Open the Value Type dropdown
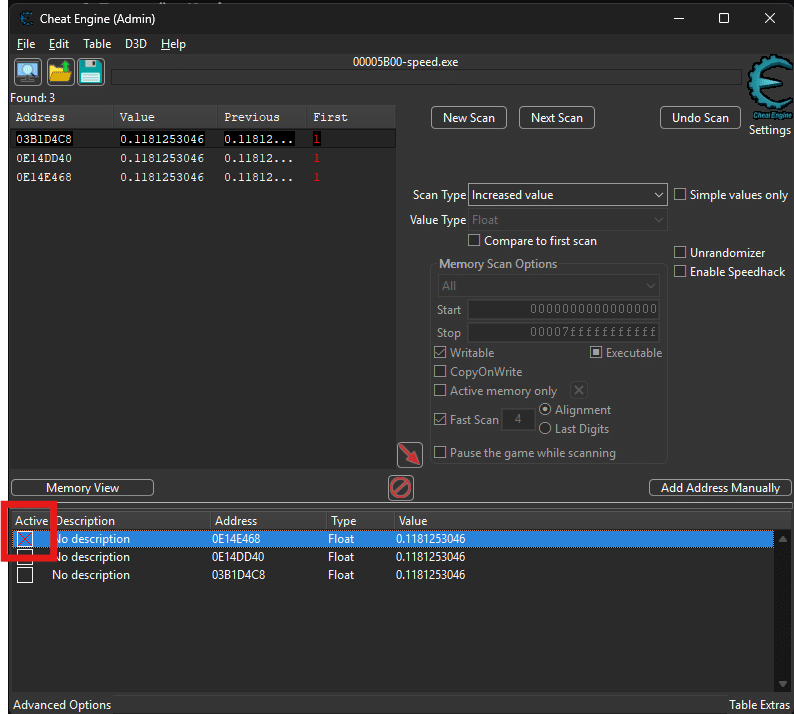Viewport: 794px width, 714px height. tap(567, 220)
